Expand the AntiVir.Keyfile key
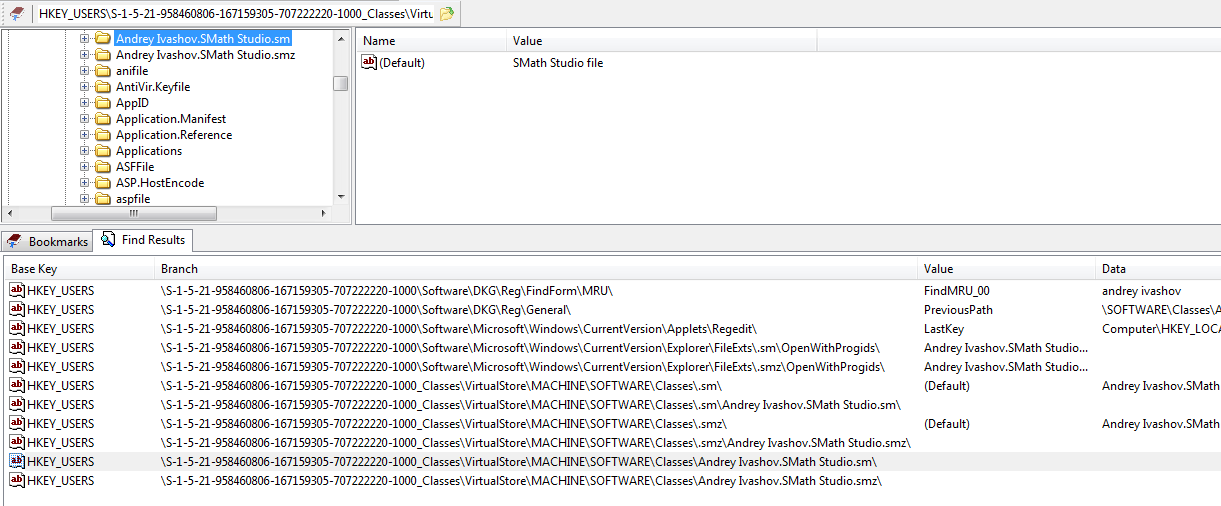Image resolution: width=1221 pixels, height=506 pixels. tap(85, 87)
